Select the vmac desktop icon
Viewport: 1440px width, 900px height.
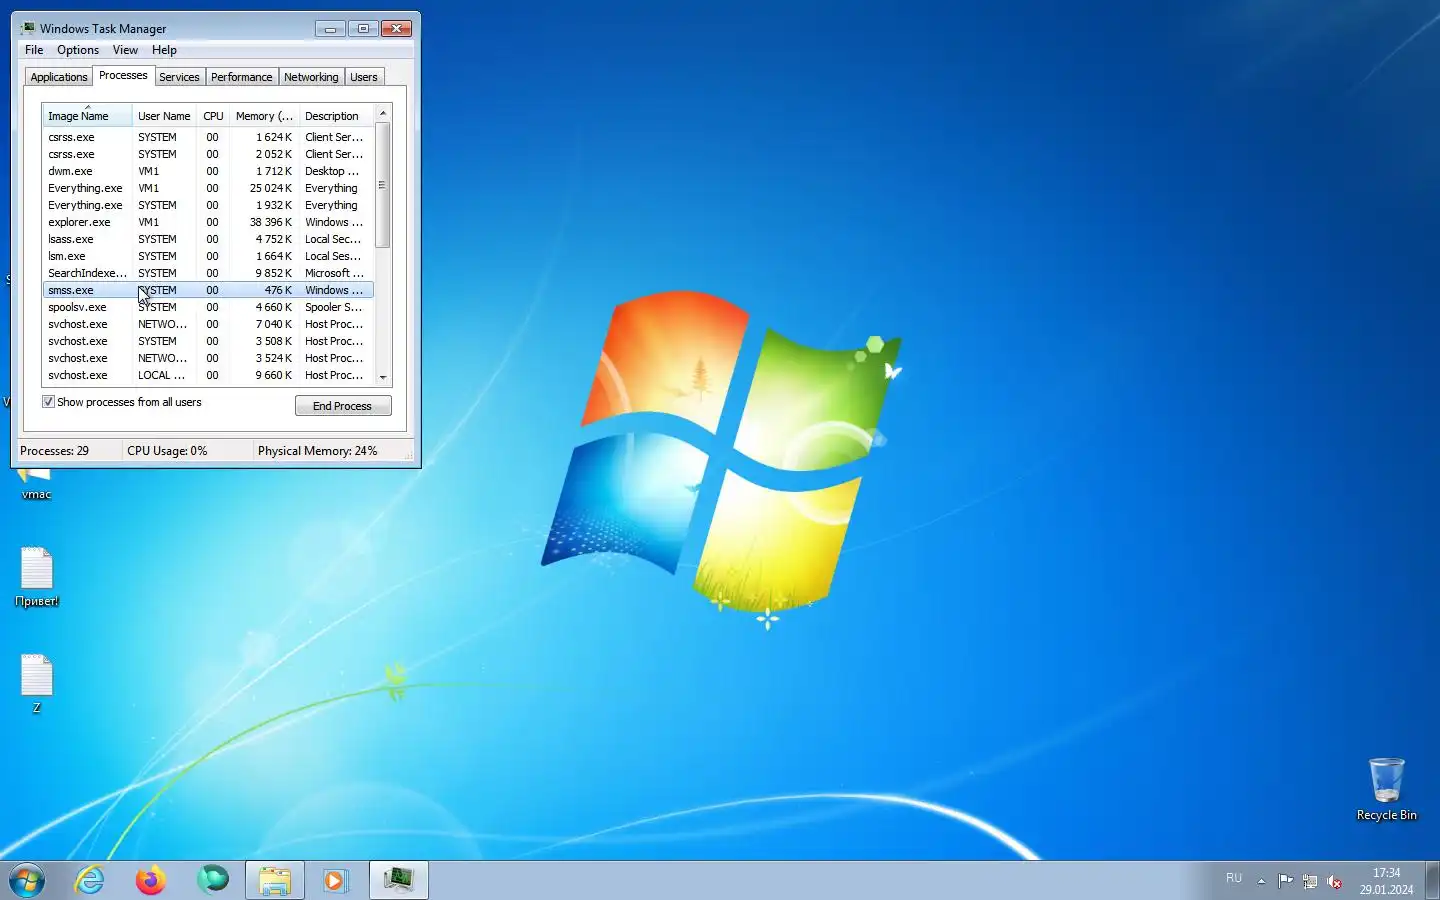(37, 486)
